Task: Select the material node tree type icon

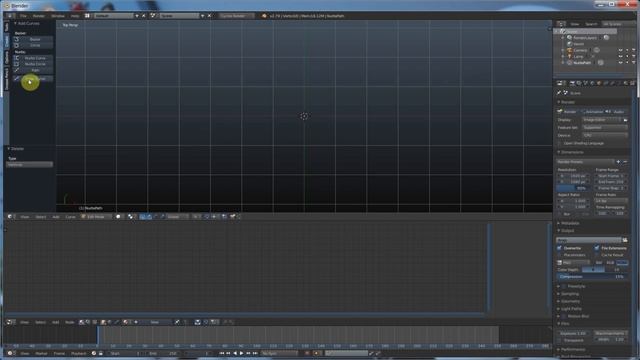Action: 81,322
